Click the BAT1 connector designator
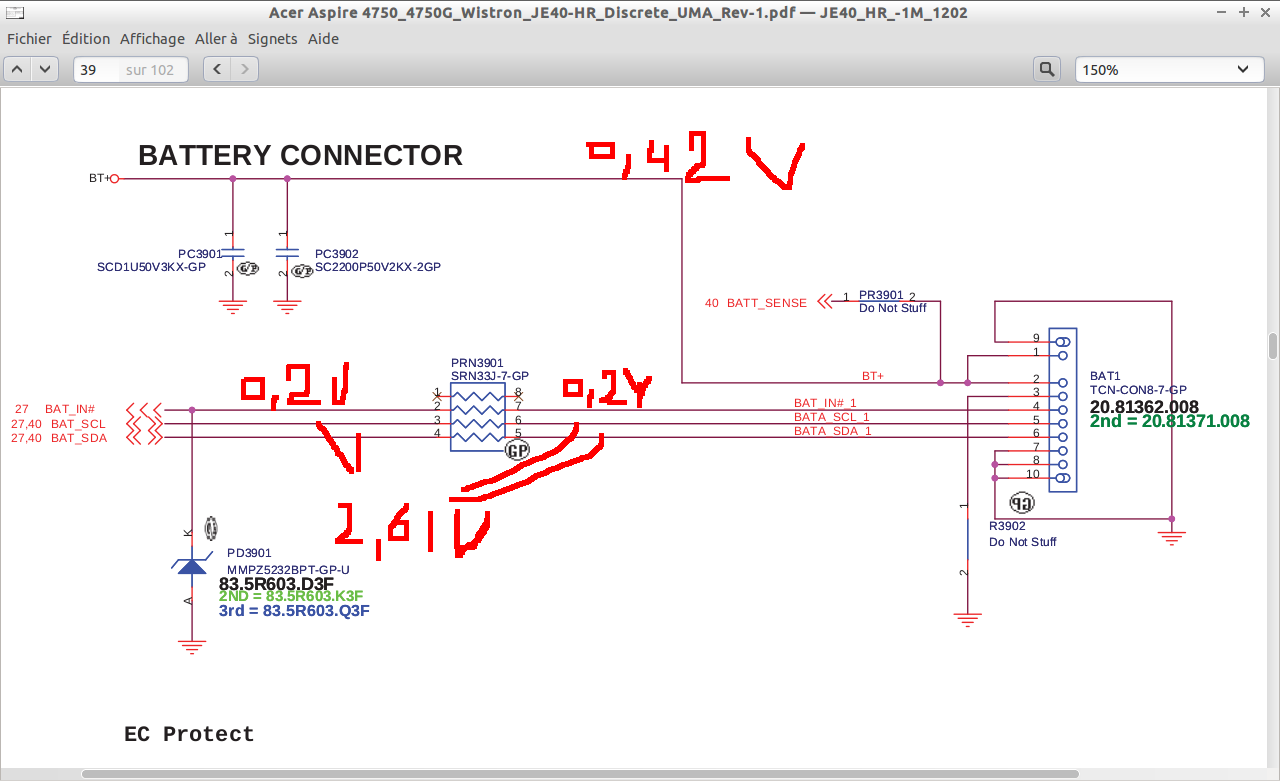Screen dimensions: 1280x781 1105,376
